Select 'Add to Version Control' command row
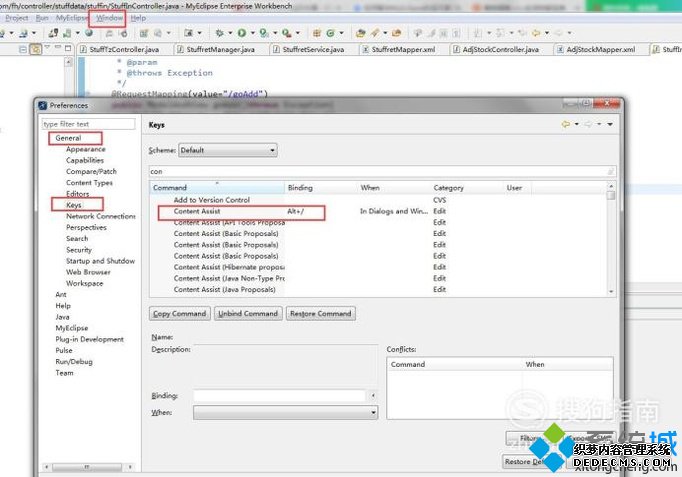 click(378, 200)
